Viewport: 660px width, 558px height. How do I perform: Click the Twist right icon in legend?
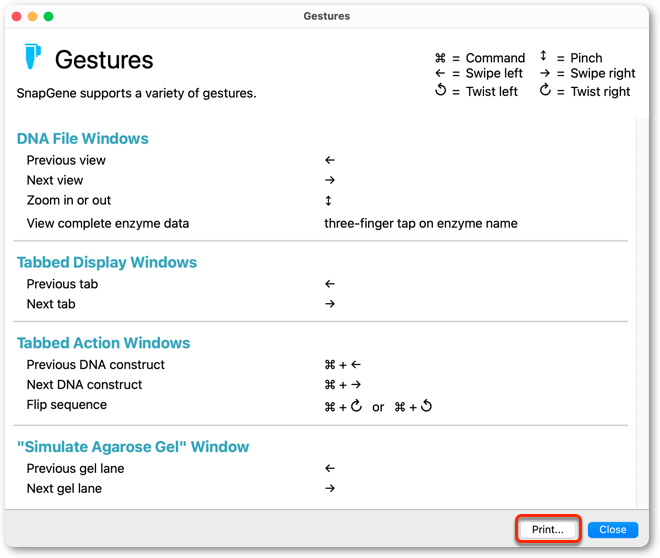[x=545, y=90]
